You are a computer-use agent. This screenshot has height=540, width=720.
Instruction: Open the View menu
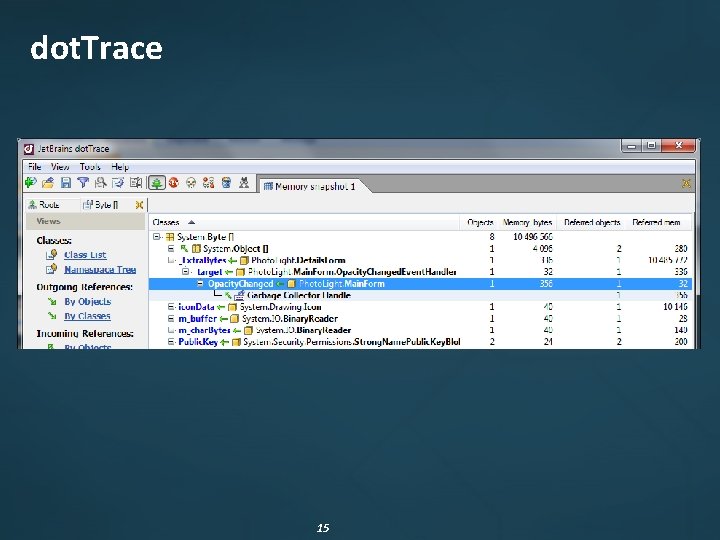[x=60, y=167]
